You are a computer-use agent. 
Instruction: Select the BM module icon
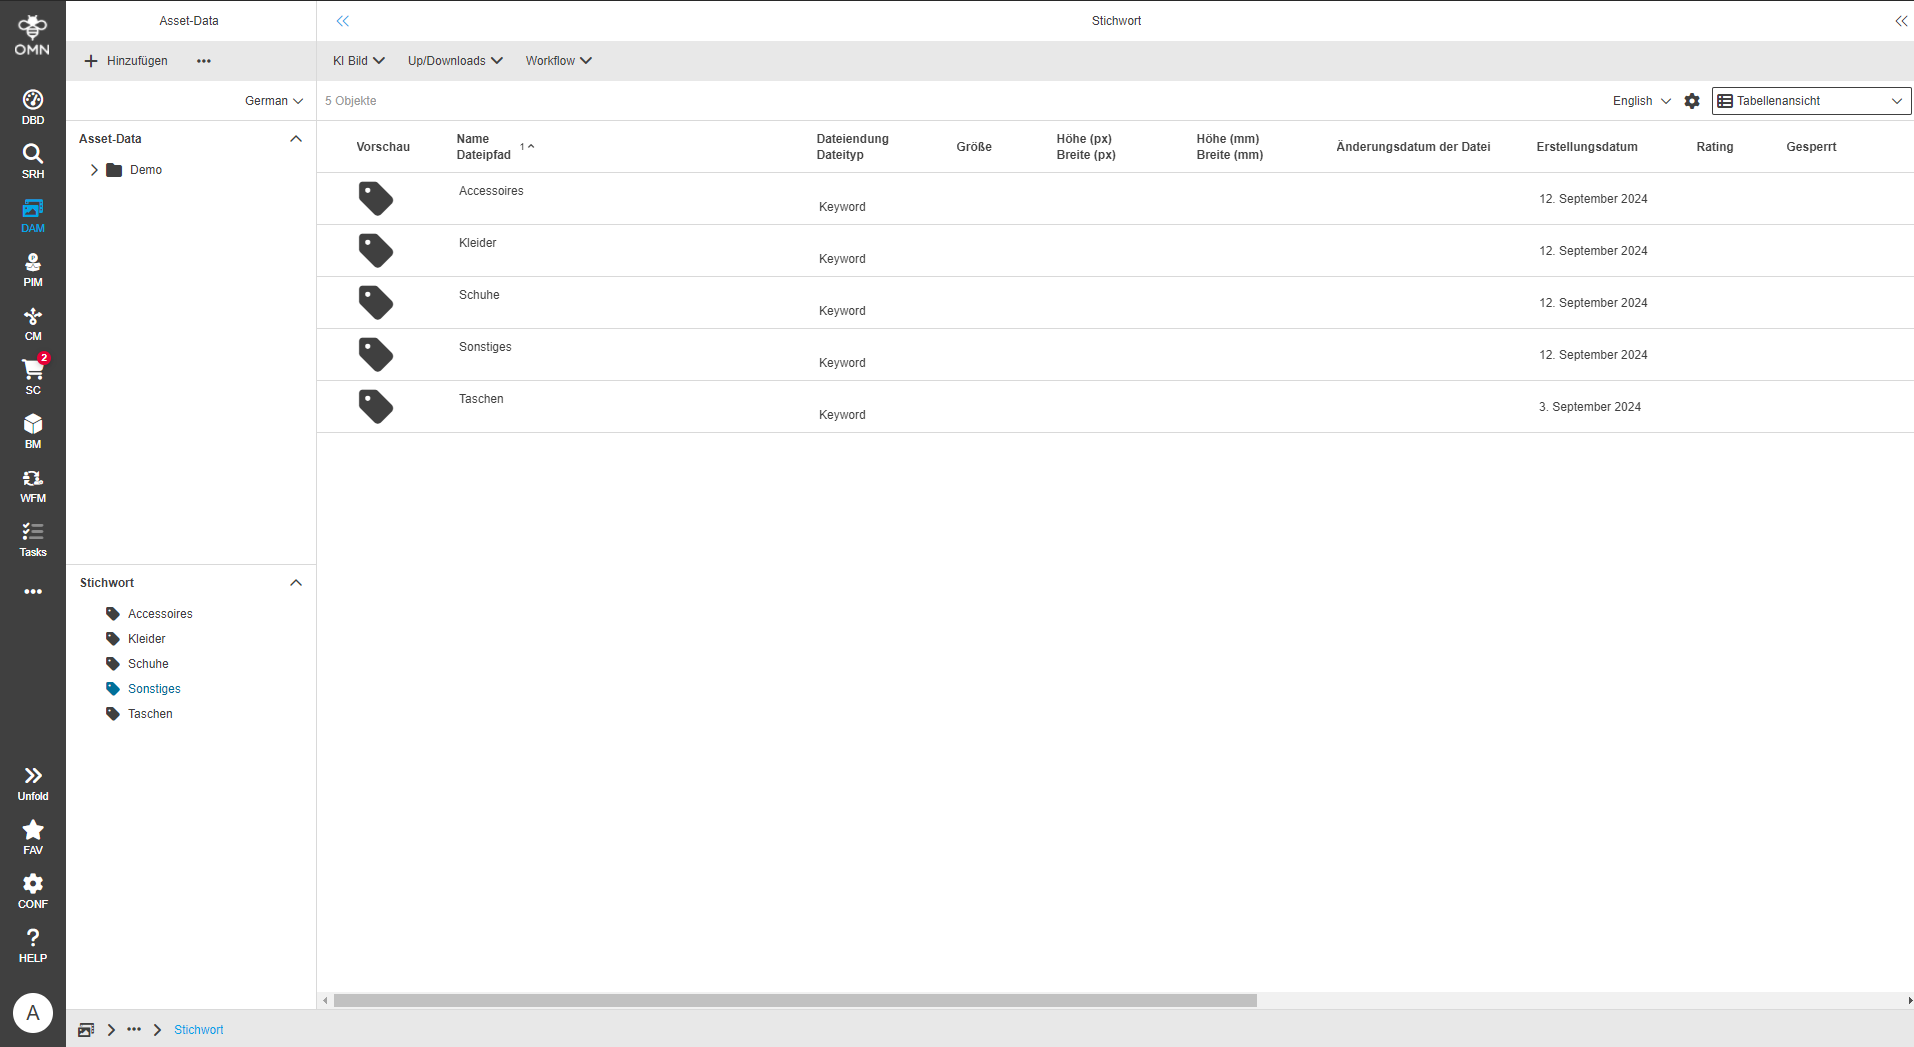(32, 428)
